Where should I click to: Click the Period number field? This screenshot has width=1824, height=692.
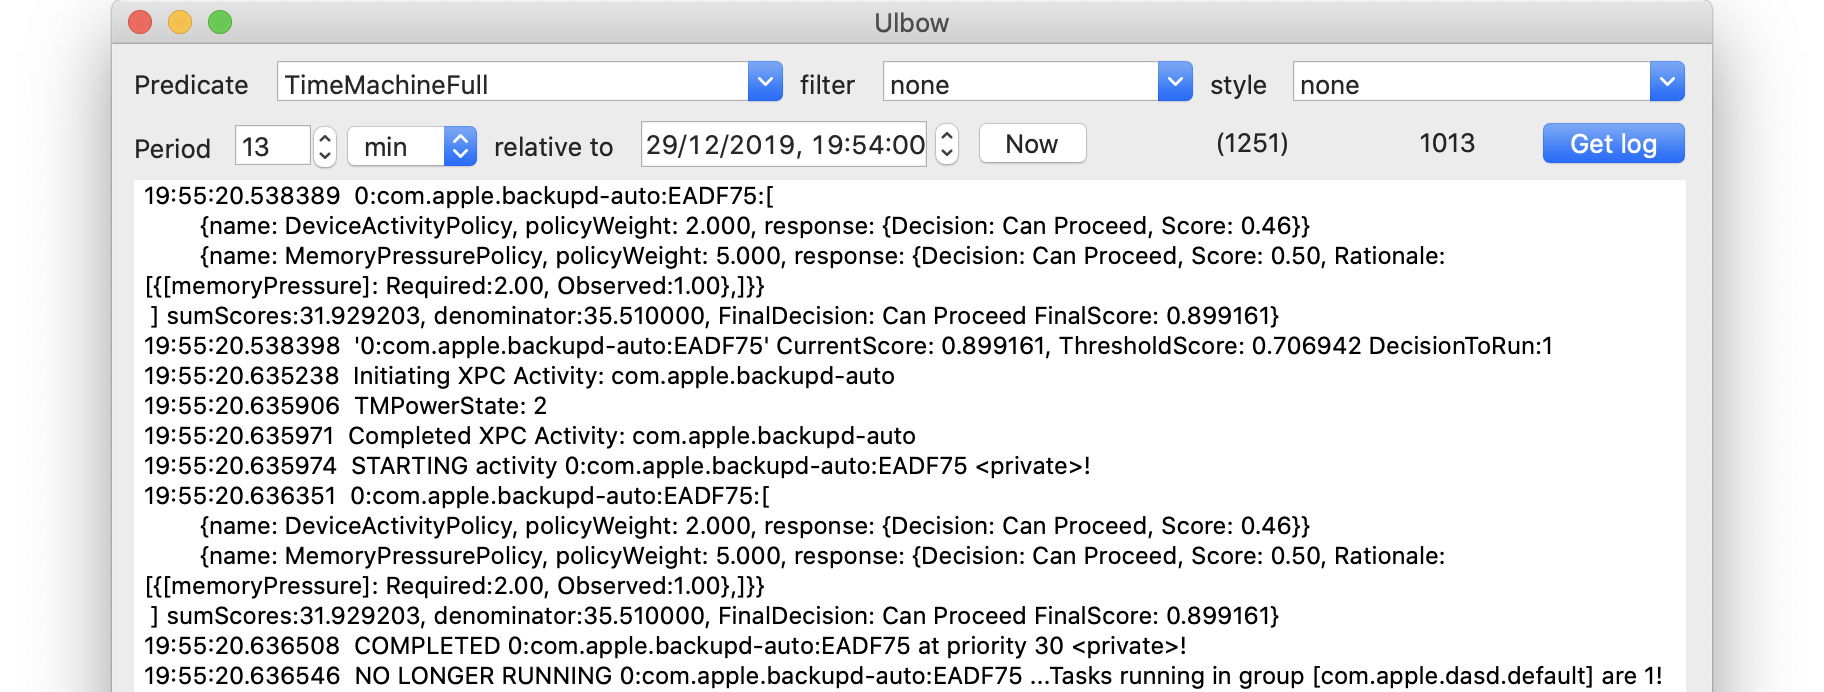[272, 146]
